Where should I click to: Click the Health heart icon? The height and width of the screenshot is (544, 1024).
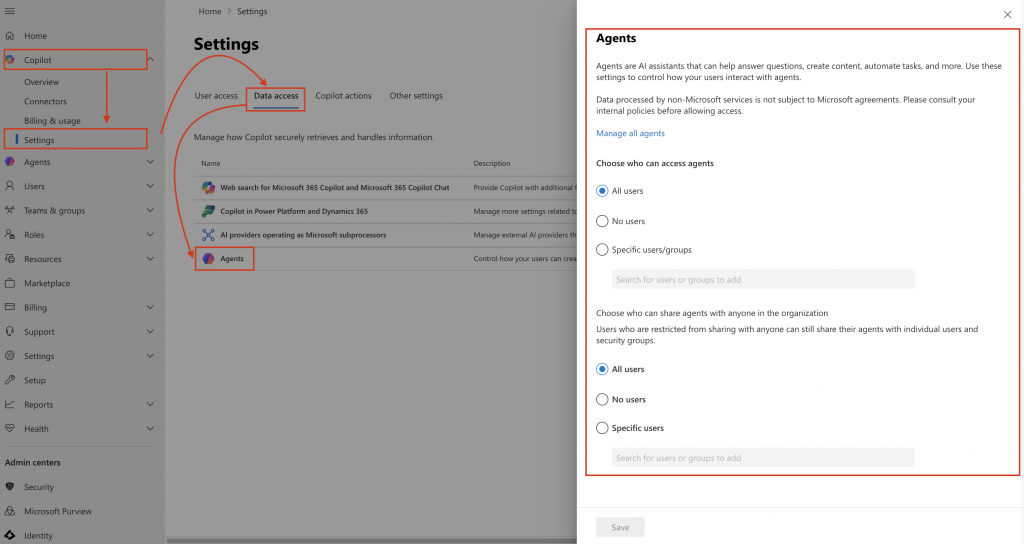(x=10, y=429)
